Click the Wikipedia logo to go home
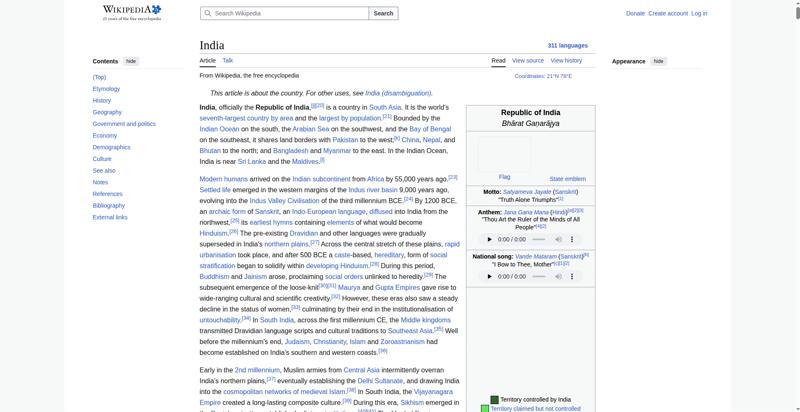 132,12
